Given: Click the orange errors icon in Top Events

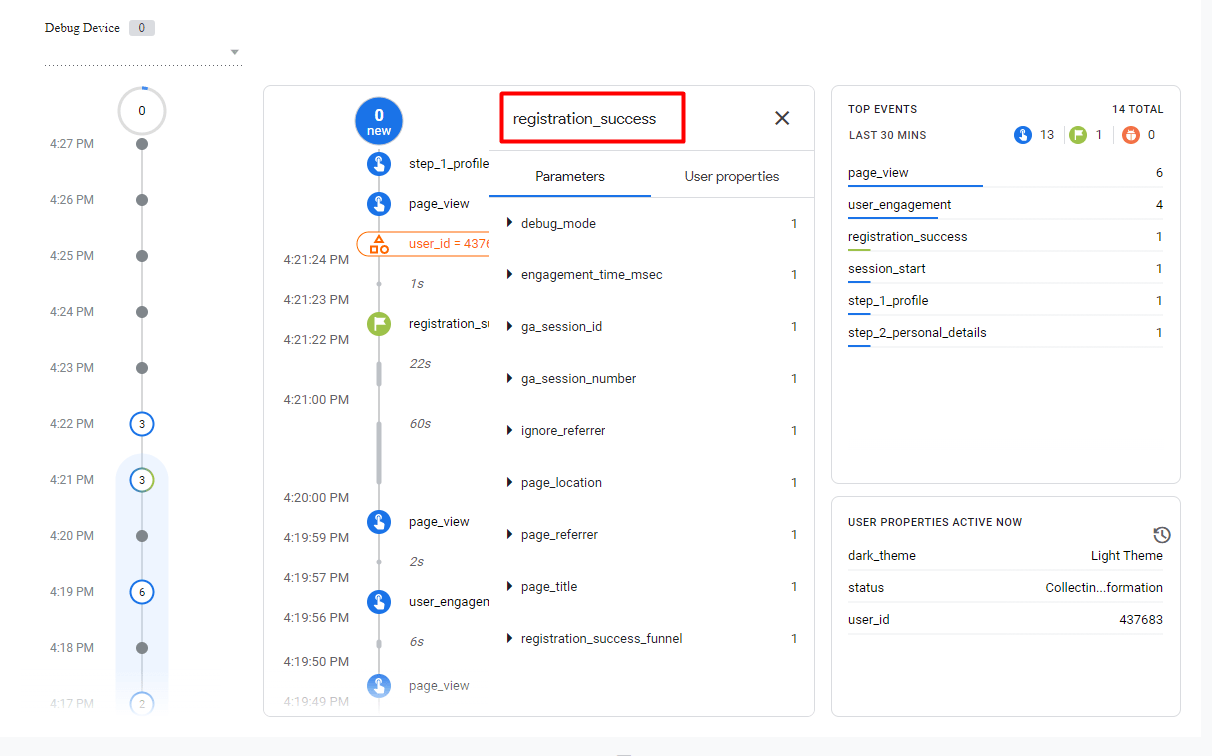Looking at the screenshot, I should click(x=1130, y=135).
